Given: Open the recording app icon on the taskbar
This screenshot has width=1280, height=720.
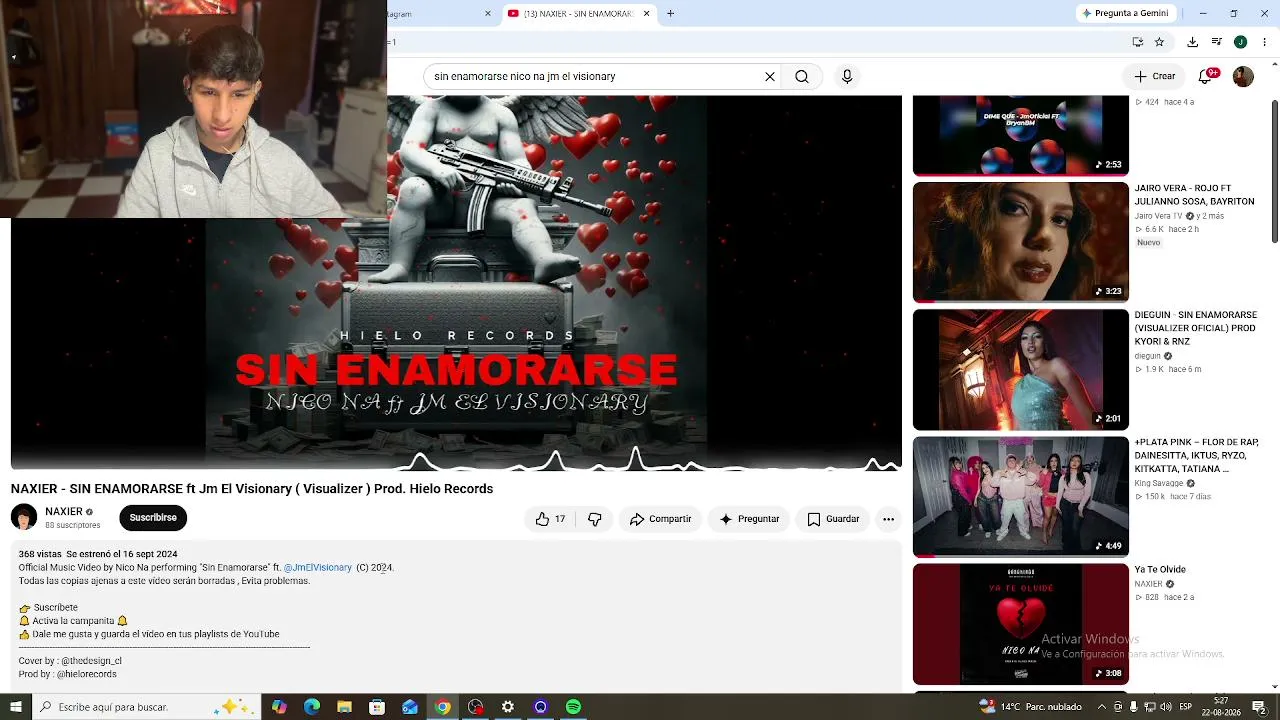Looking at the screenshot, I should click(475, 707).
